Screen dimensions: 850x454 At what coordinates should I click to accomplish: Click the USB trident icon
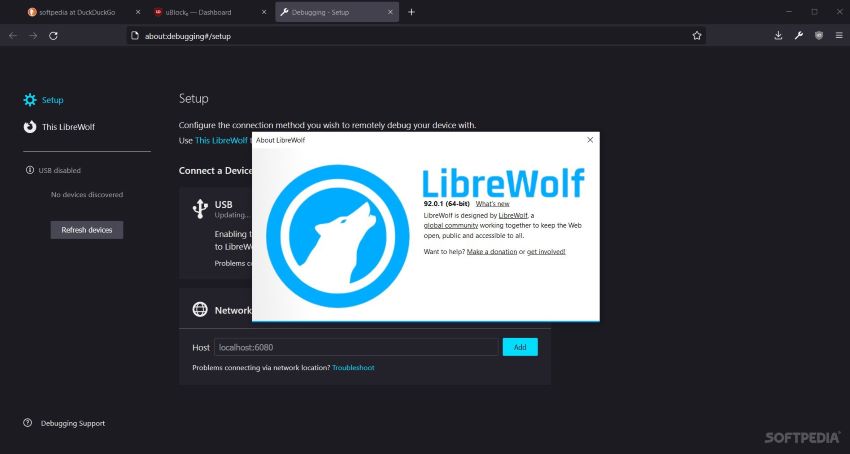pos(200,209)
